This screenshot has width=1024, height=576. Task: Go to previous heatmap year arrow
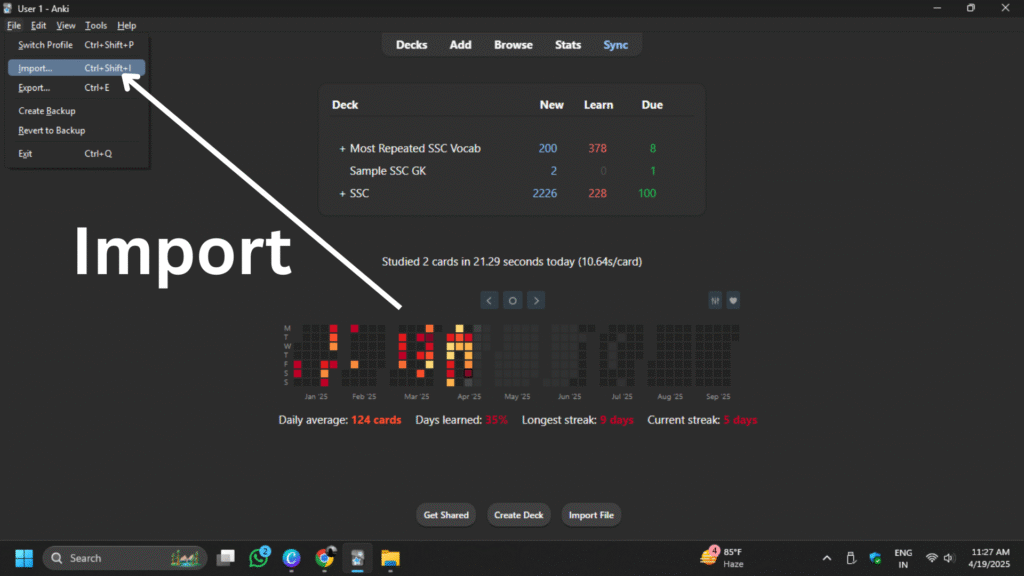tap(489, 300)
